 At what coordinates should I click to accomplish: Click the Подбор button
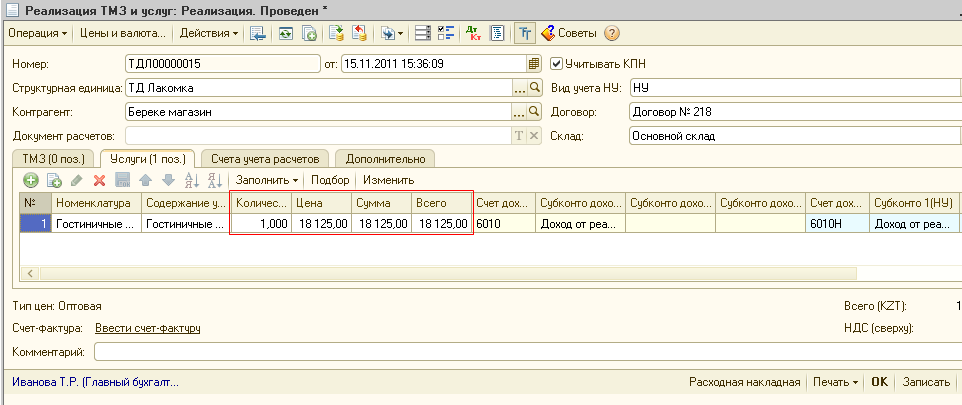coord(330,180)
